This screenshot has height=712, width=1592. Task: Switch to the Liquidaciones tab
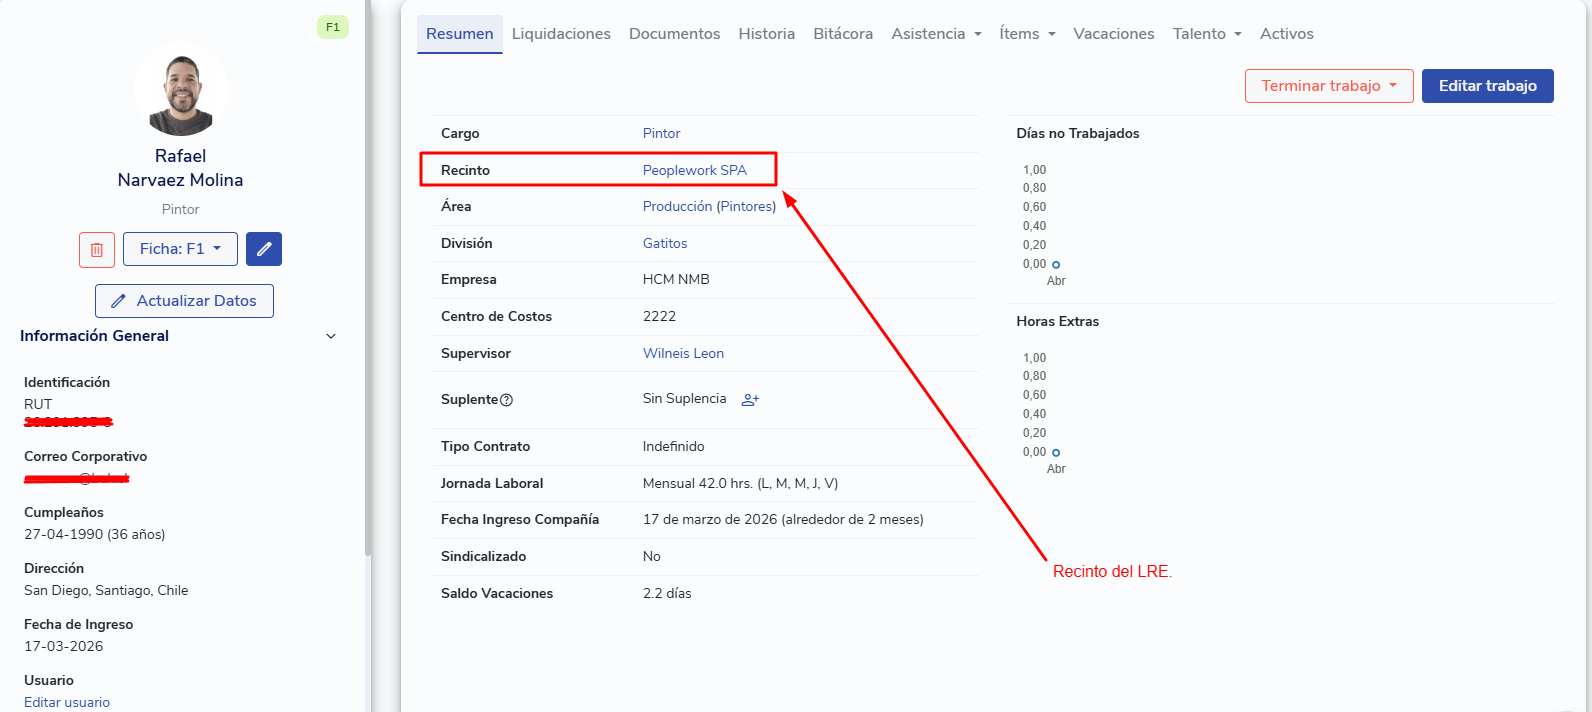pos(561,34)
